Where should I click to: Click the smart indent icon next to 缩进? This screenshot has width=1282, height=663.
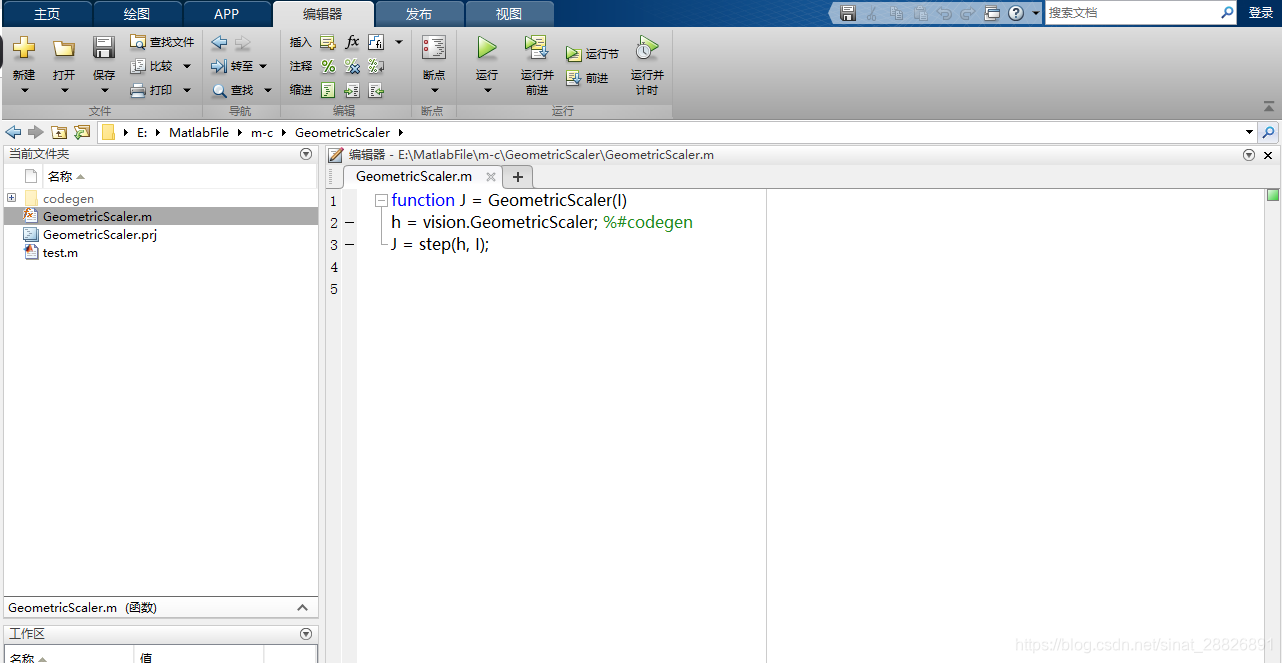(x=327, y=90)
